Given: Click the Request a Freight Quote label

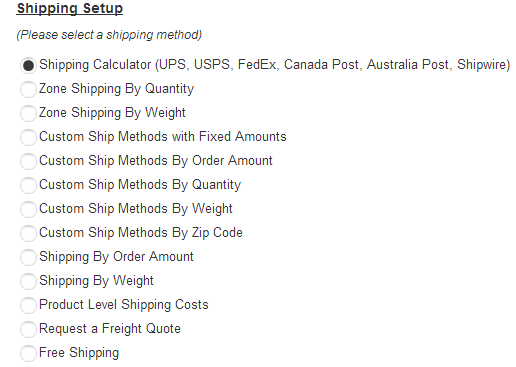Looking at the screenshot, I should pyautogui.click(x=110, y=329).
